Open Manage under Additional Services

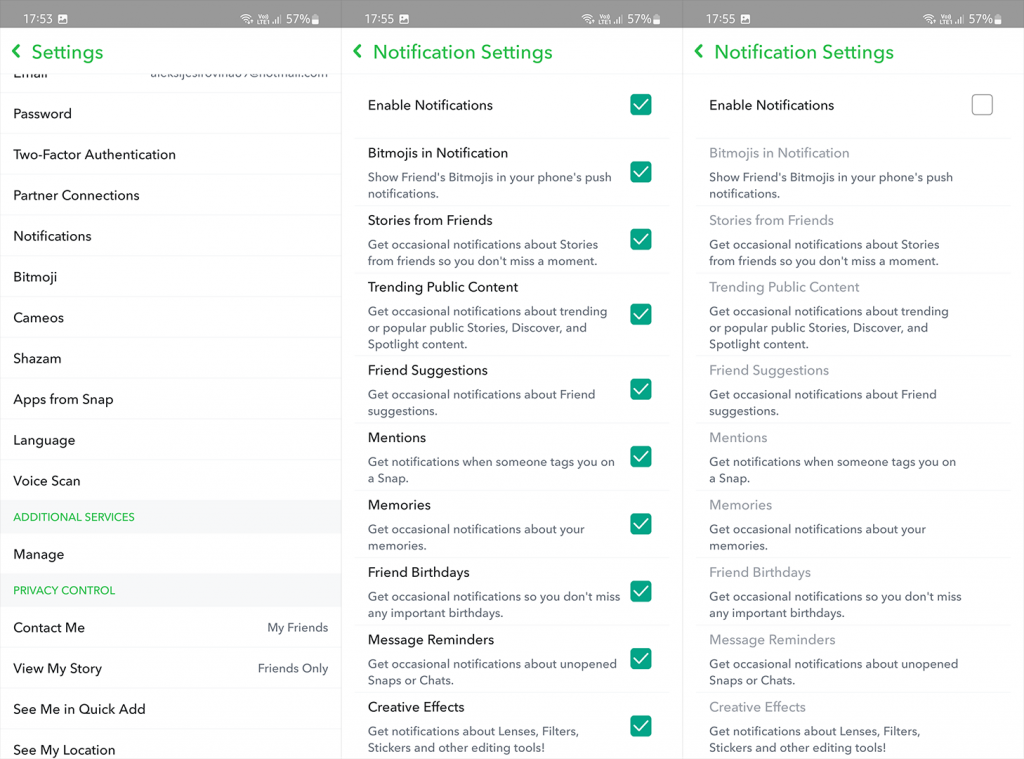tap(170, 554)
